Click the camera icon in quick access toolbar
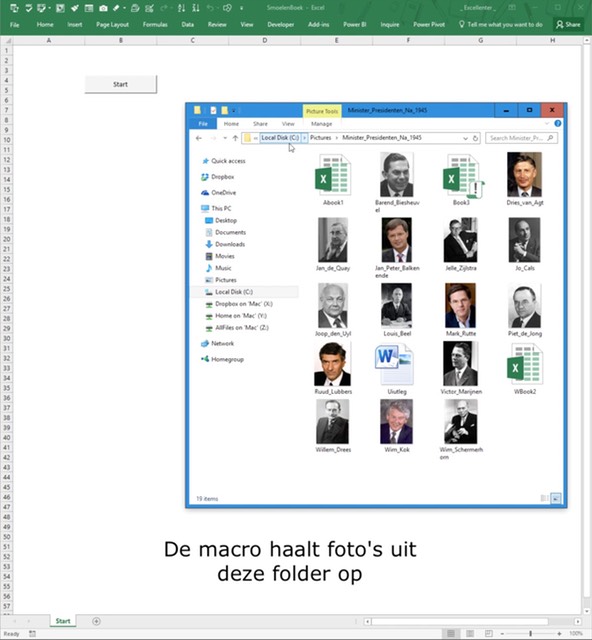Viewport: 592px width, 640px height. 103,8
